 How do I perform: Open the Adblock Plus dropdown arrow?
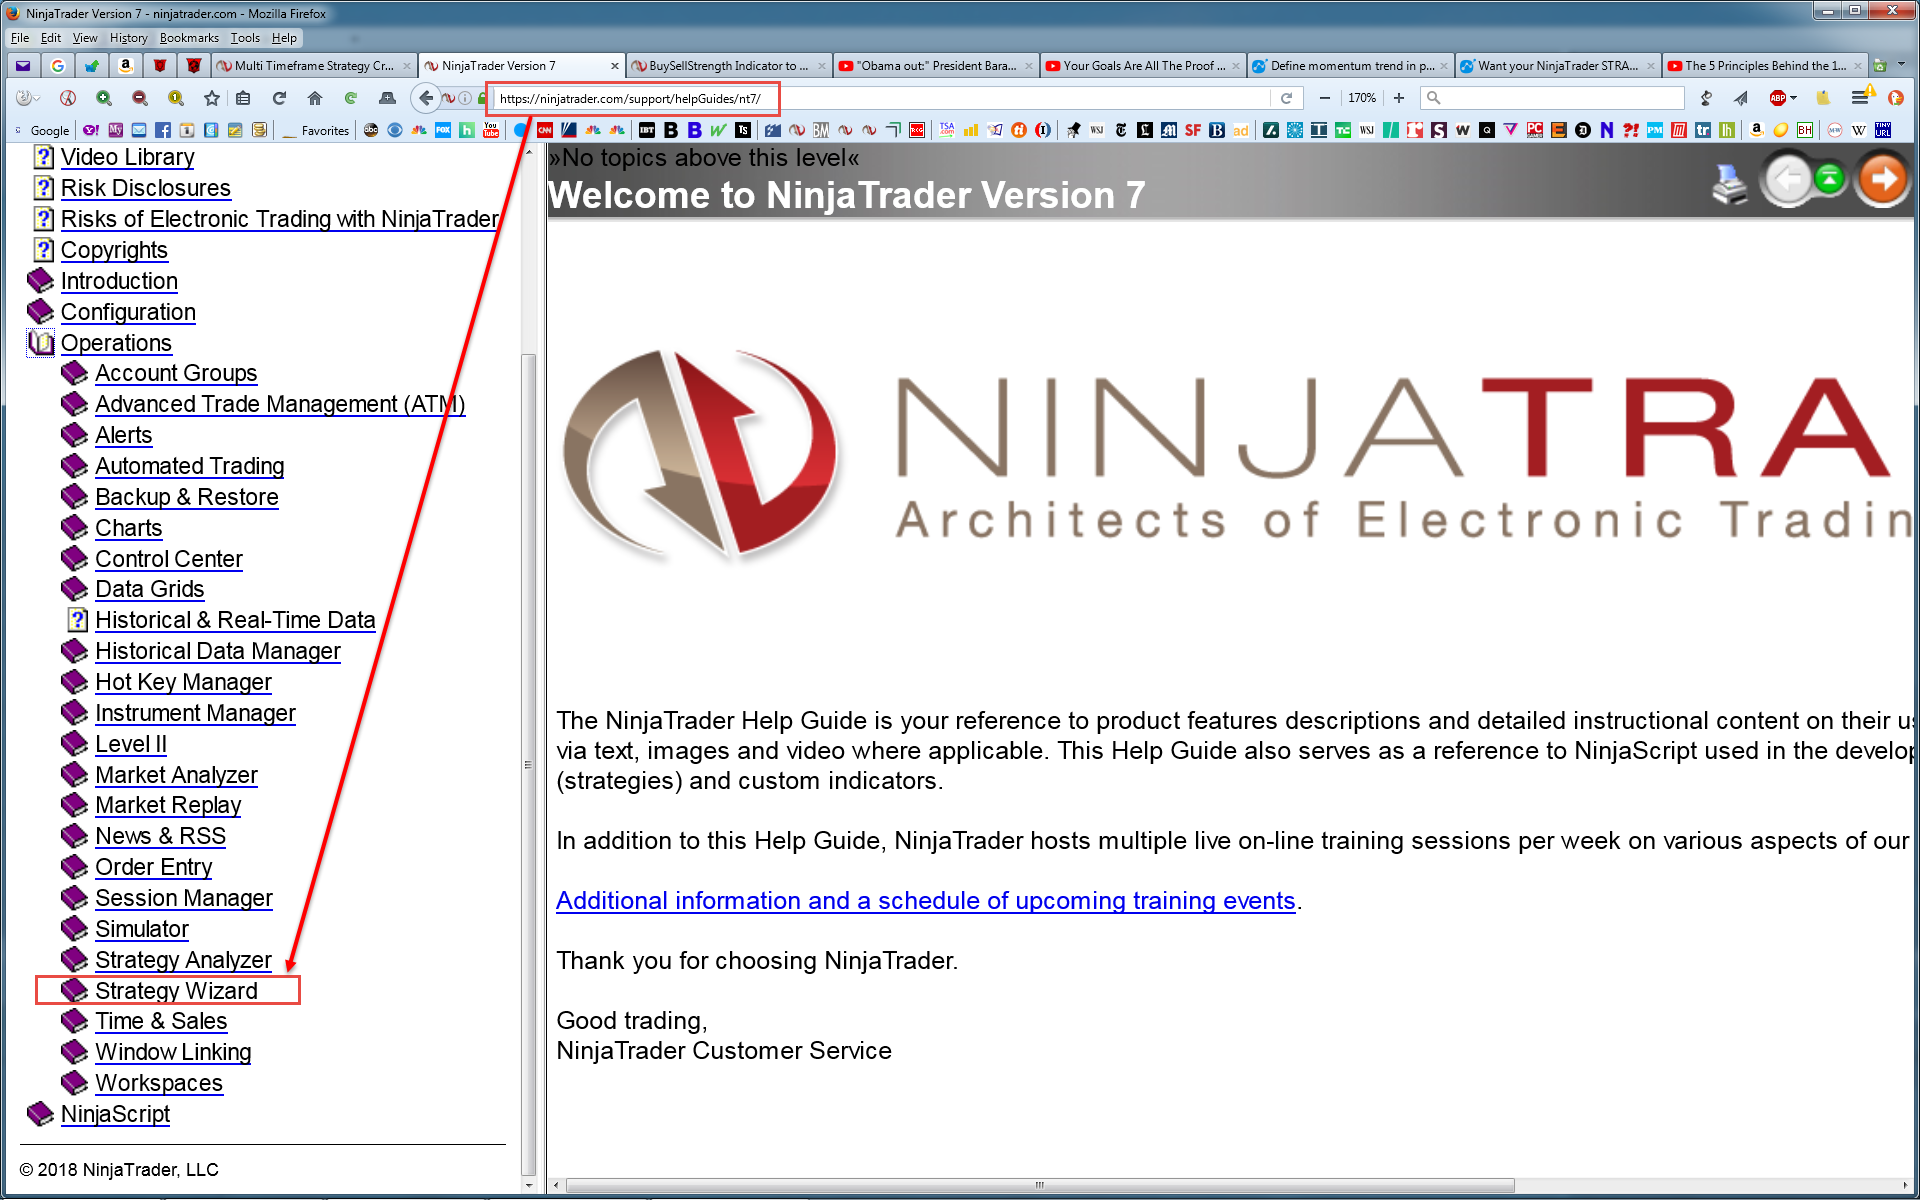click(x=1793, y=98)
